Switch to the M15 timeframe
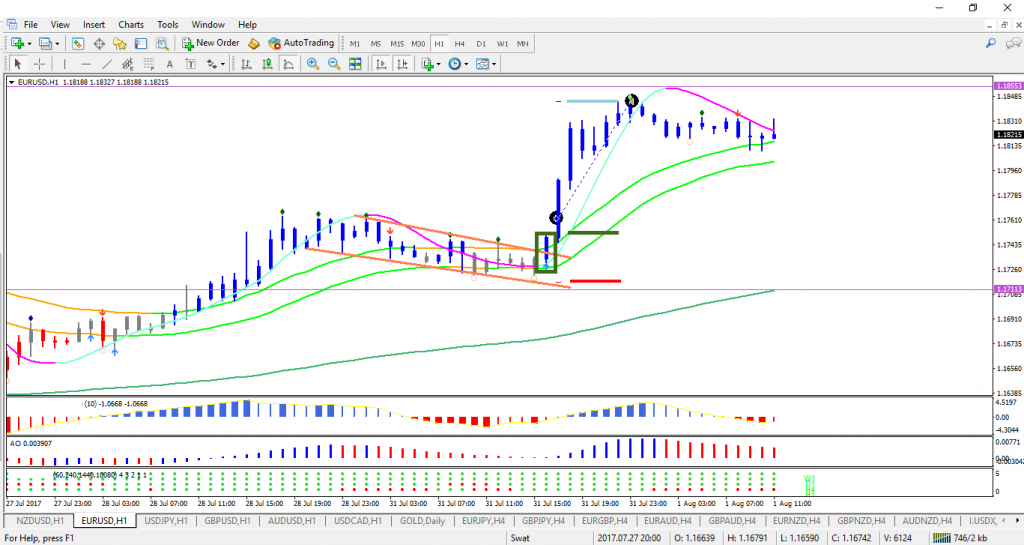Screen dimensions: 1024x545 pyautogui.click(x=397, y=44)
